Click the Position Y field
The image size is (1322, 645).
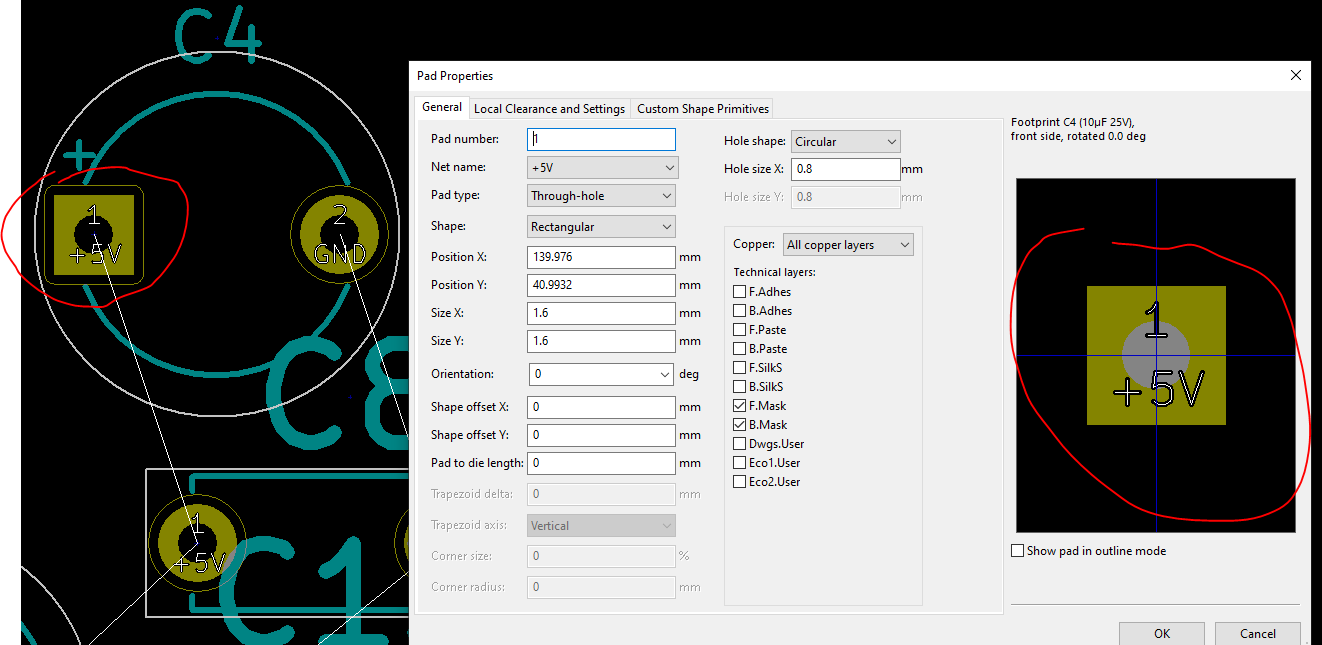[601, 285]
